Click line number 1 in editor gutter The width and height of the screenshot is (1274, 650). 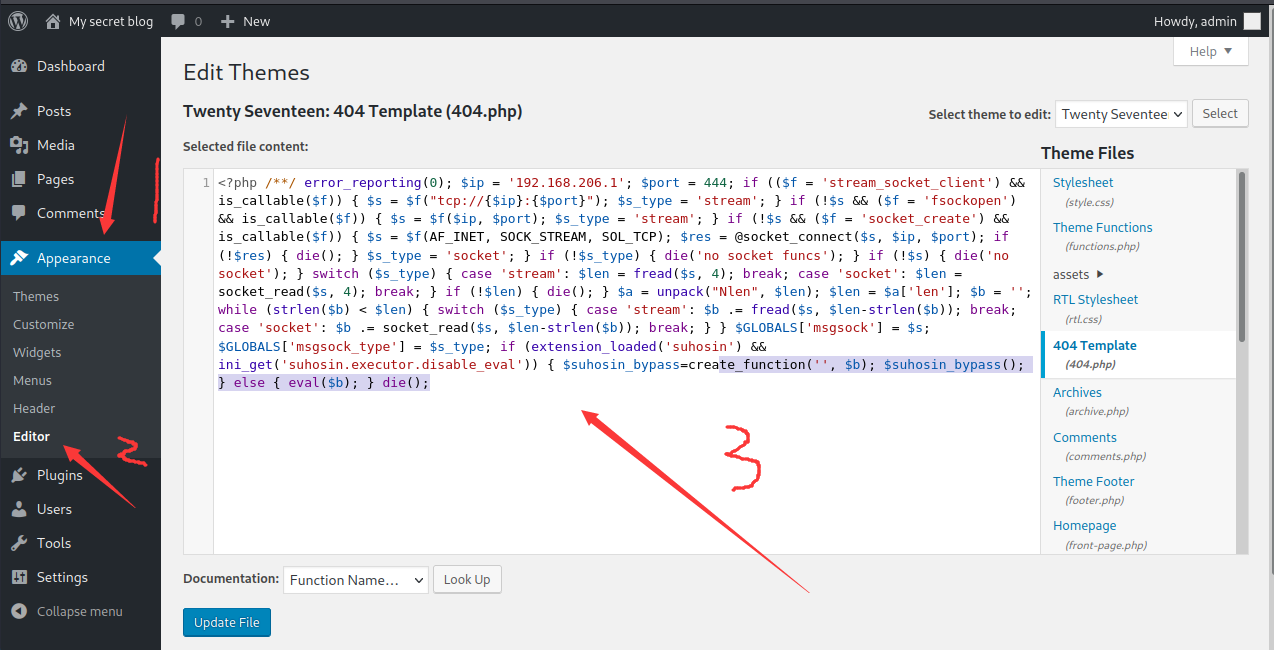pyautogui.click(x=206, y=183)
